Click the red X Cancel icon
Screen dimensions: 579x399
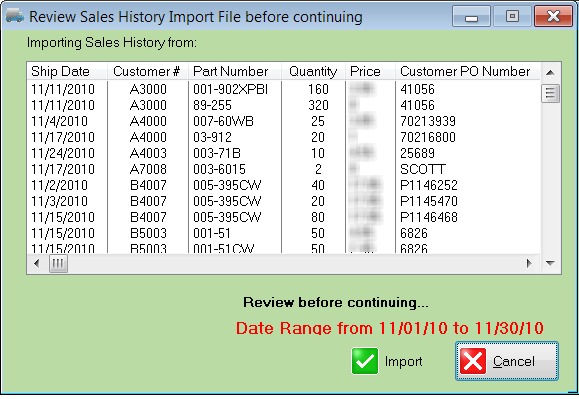[473, 361]
